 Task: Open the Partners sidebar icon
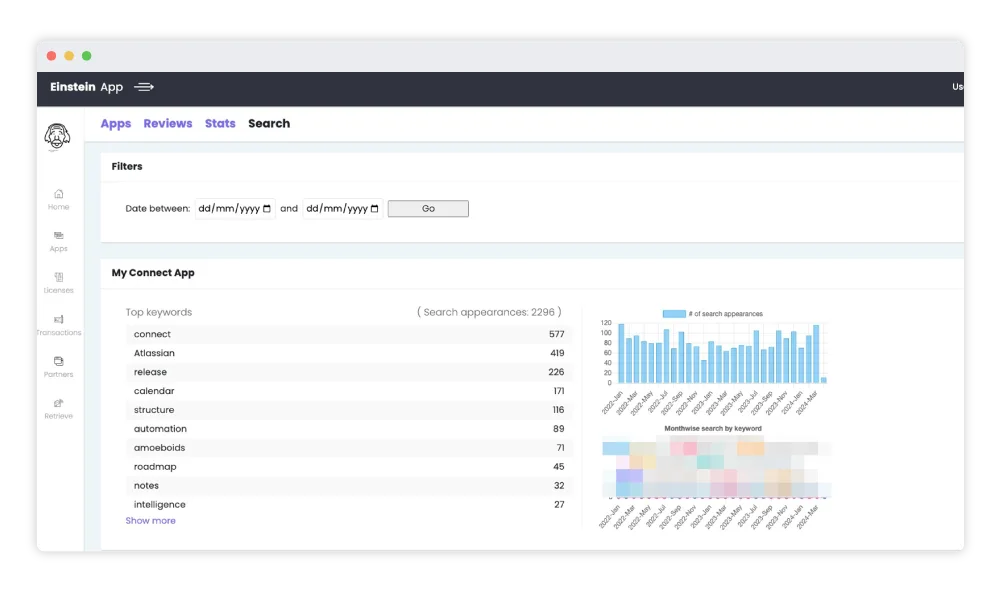pyautogui.click(x=58, y=362)
